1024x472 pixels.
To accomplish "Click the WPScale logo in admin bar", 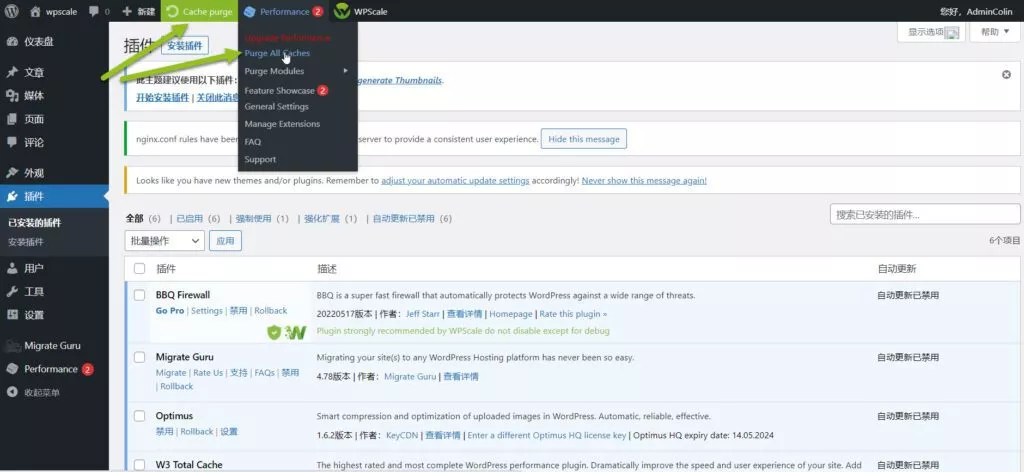I will pyautogui.click(x=342, y=11).
